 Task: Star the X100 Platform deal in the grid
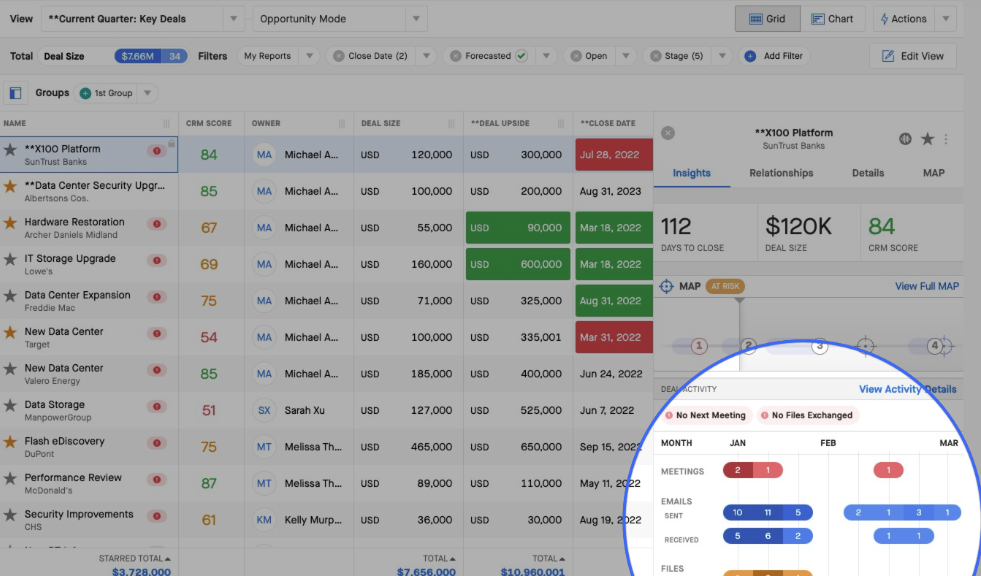tap(10, 149)
